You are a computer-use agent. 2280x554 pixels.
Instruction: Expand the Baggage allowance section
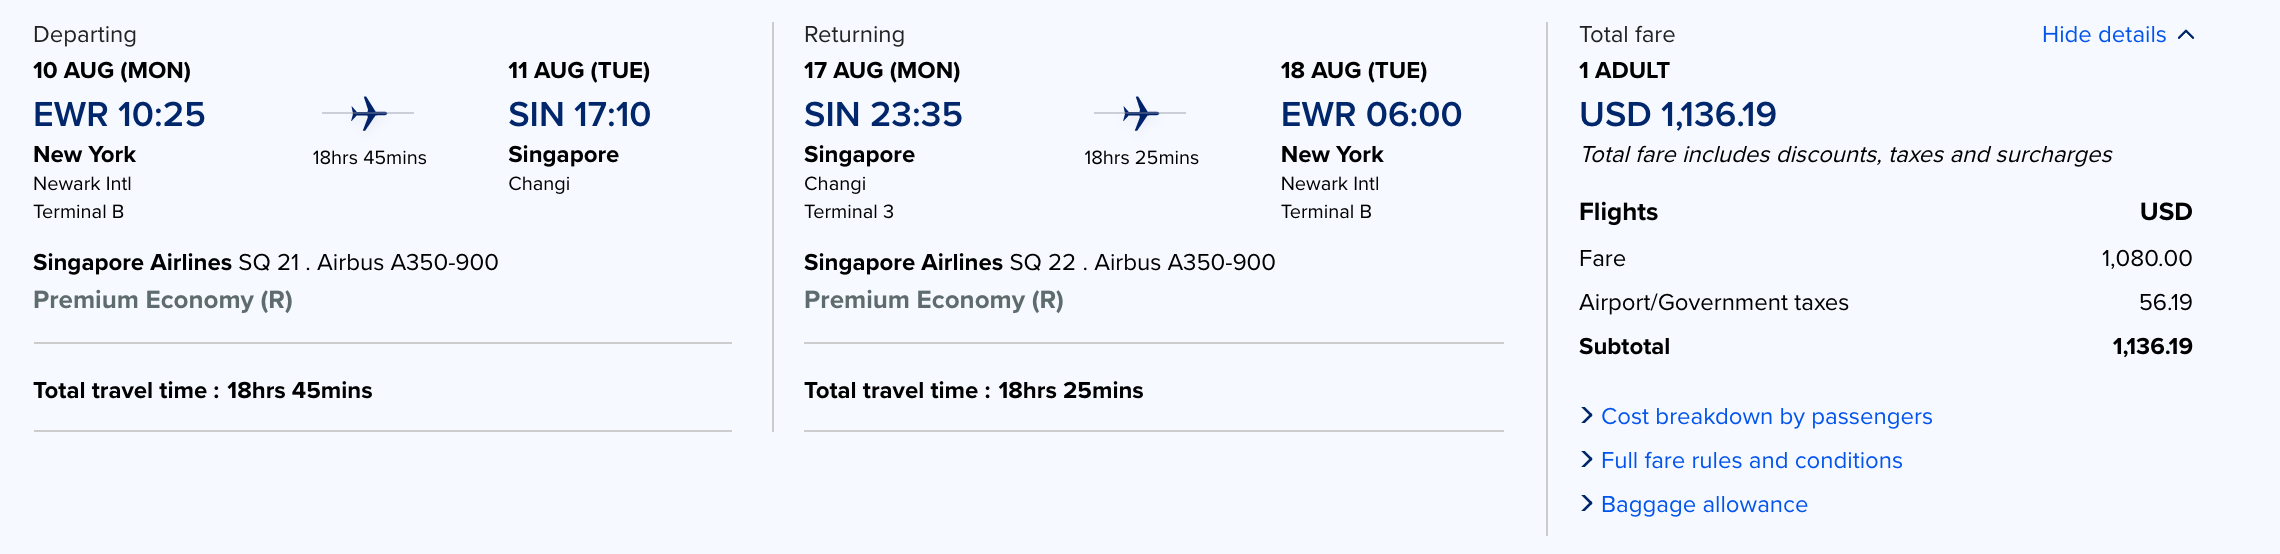[x=1704, y=505]
